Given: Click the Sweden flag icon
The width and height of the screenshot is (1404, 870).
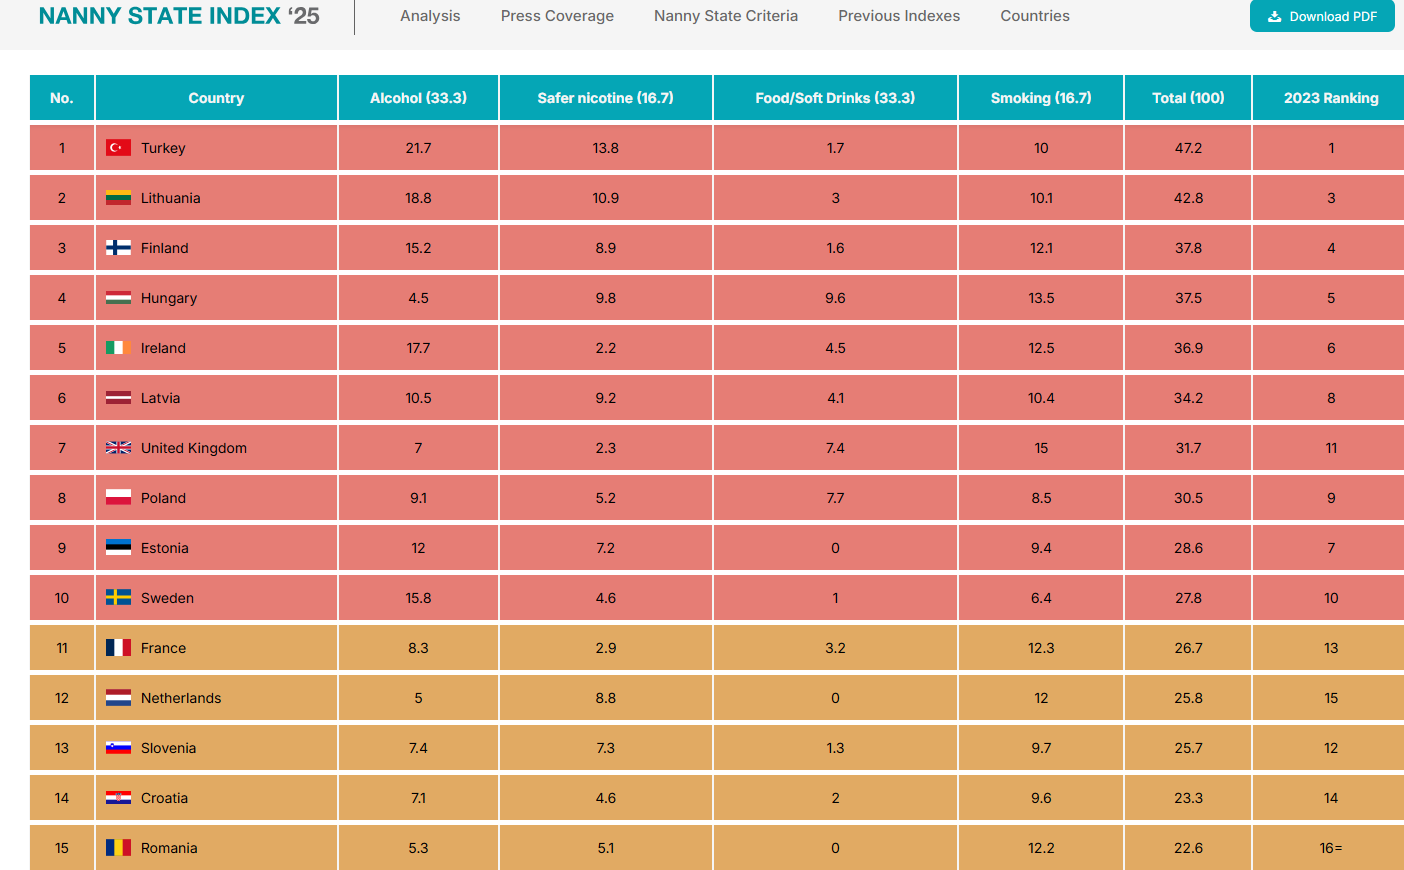Looking at the screenshot, I should coord(118,598).
